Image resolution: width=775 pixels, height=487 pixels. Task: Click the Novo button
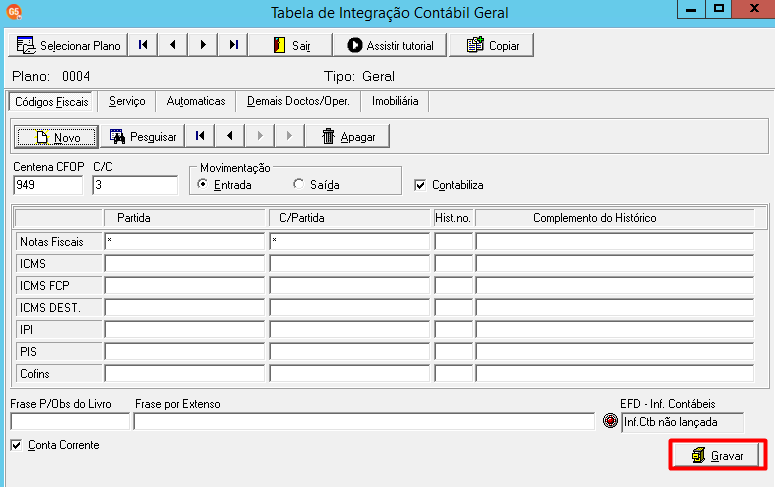56,137
